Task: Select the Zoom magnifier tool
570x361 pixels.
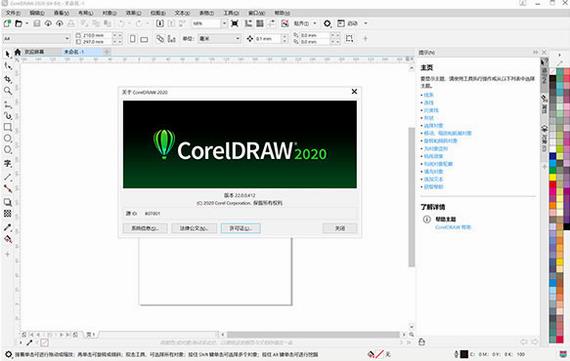Action: [x=8, y=91]
